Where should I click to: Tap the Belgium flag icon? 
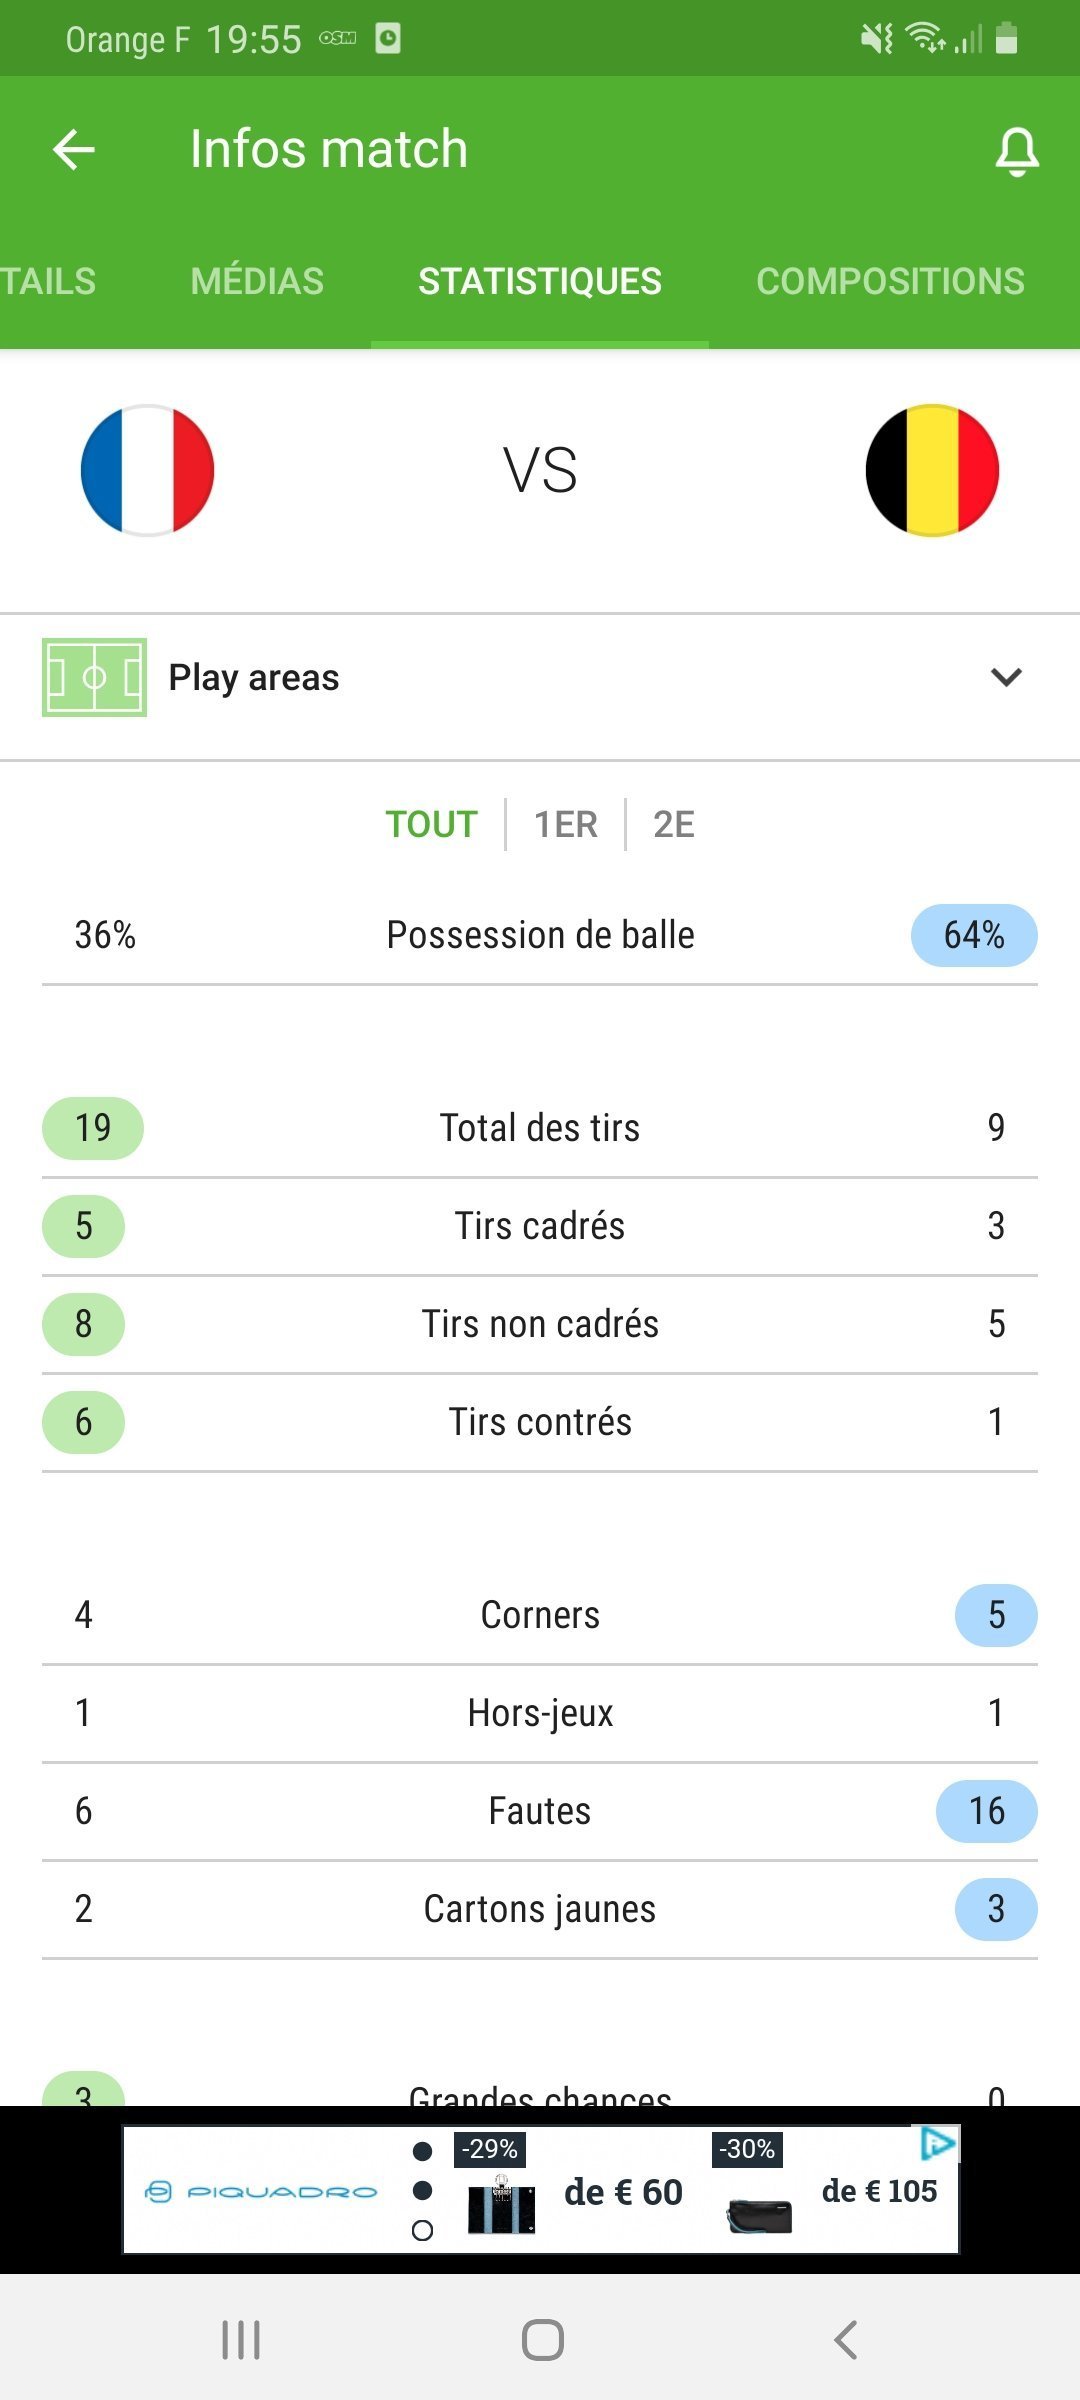[932, 470]
